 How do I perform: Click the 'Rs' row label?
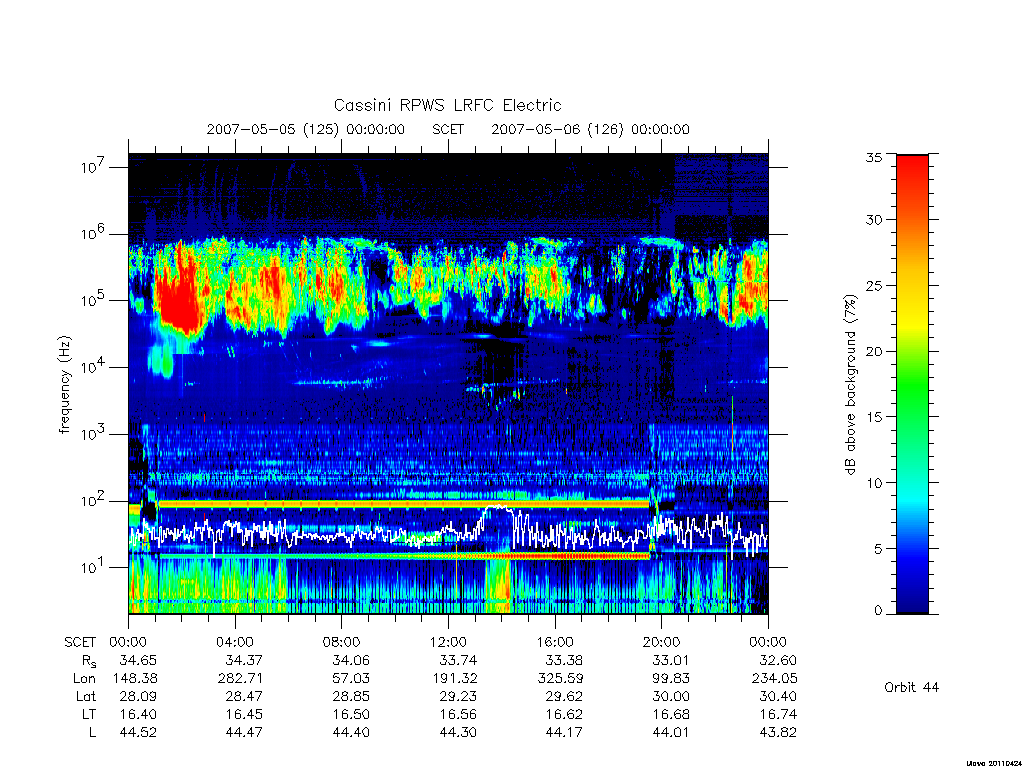point(89,661)
